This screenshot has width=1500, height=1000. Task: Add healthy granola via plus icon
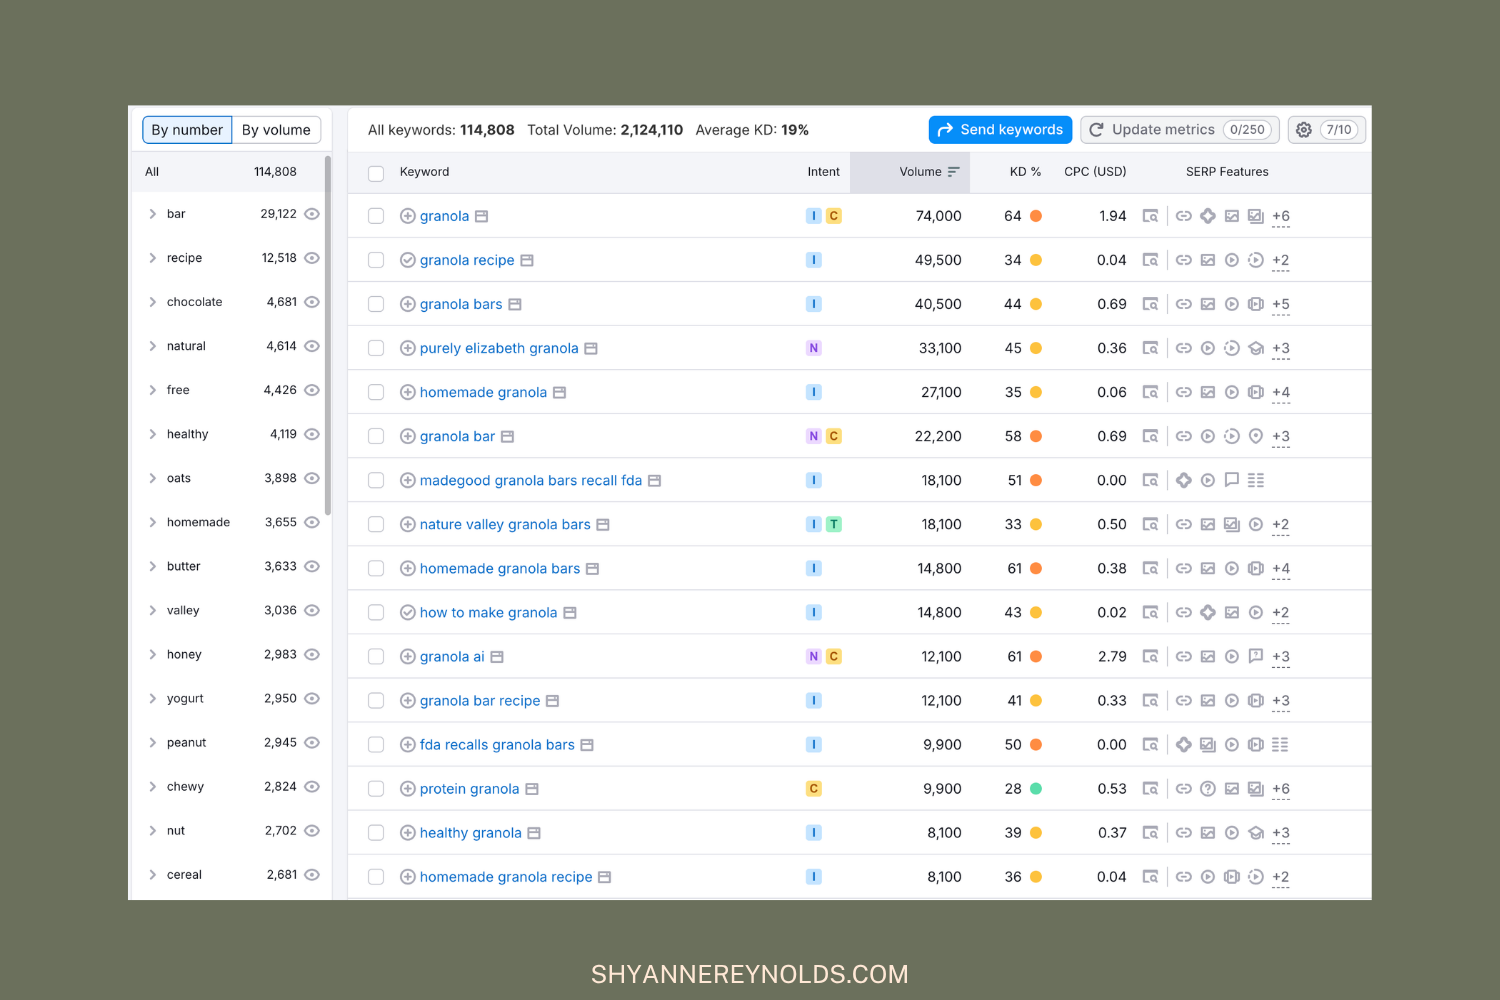[x=408, y=833]
